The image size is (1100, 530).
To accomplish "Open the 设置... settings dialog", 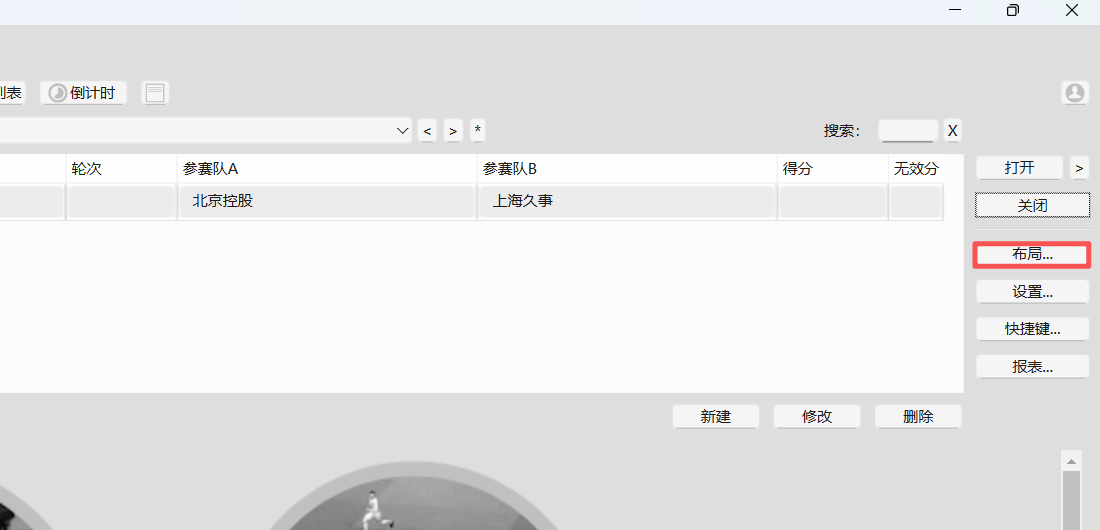I will 1032,291.
